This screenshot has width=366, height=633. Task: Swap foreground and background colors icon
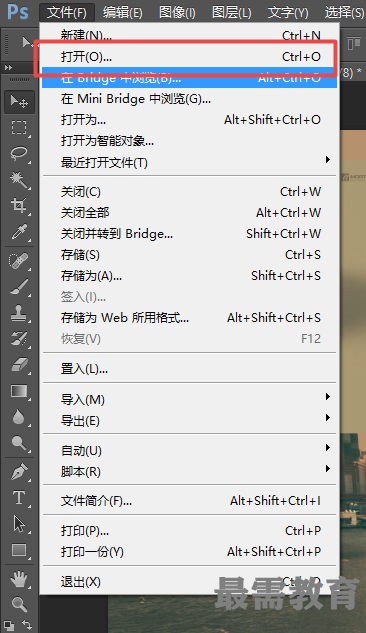tap(27, 625)
